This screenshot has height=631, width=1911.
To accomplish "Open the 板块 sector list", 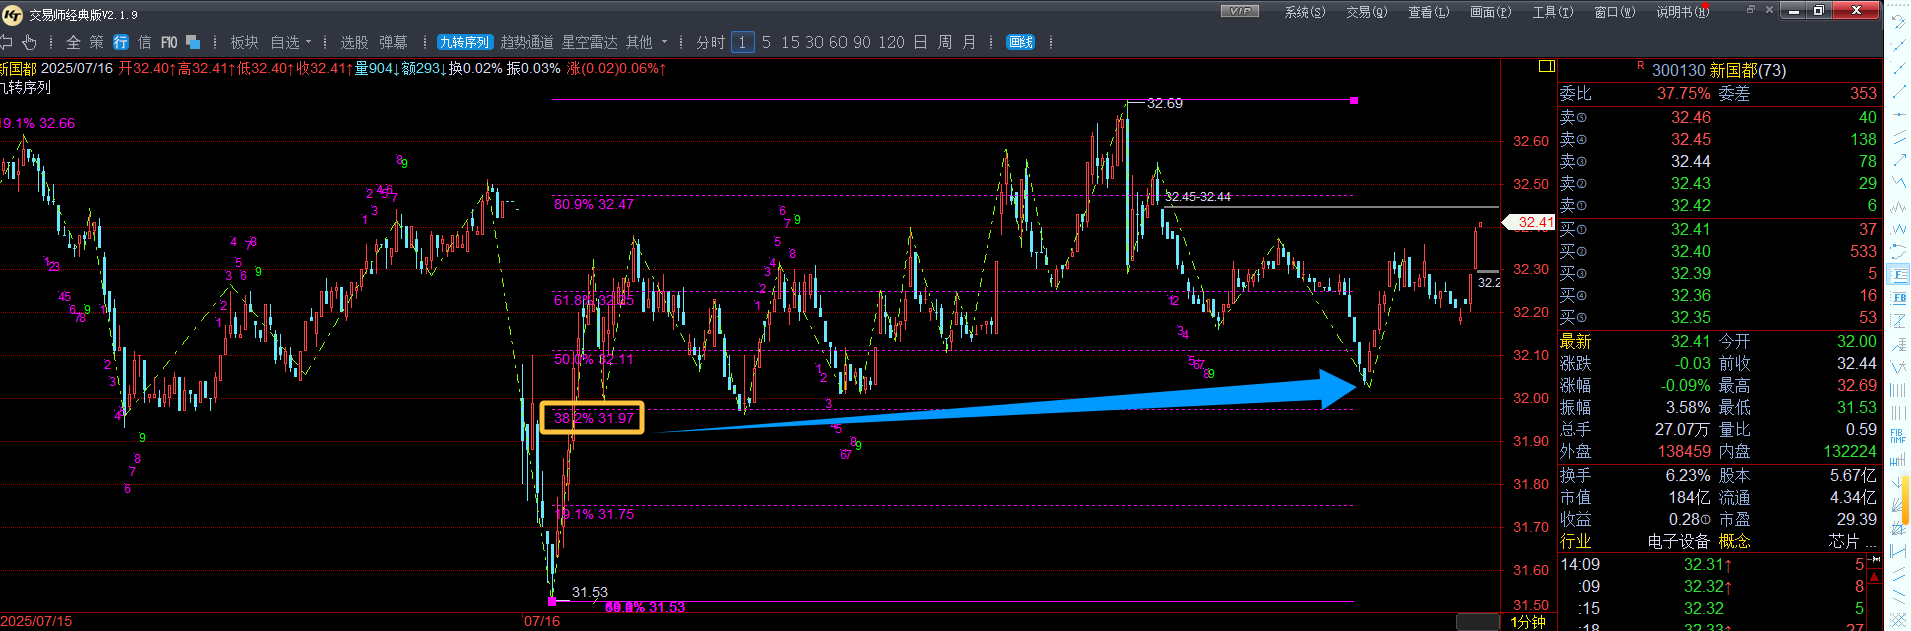I will pyautogui.click(x=244, y=42).
